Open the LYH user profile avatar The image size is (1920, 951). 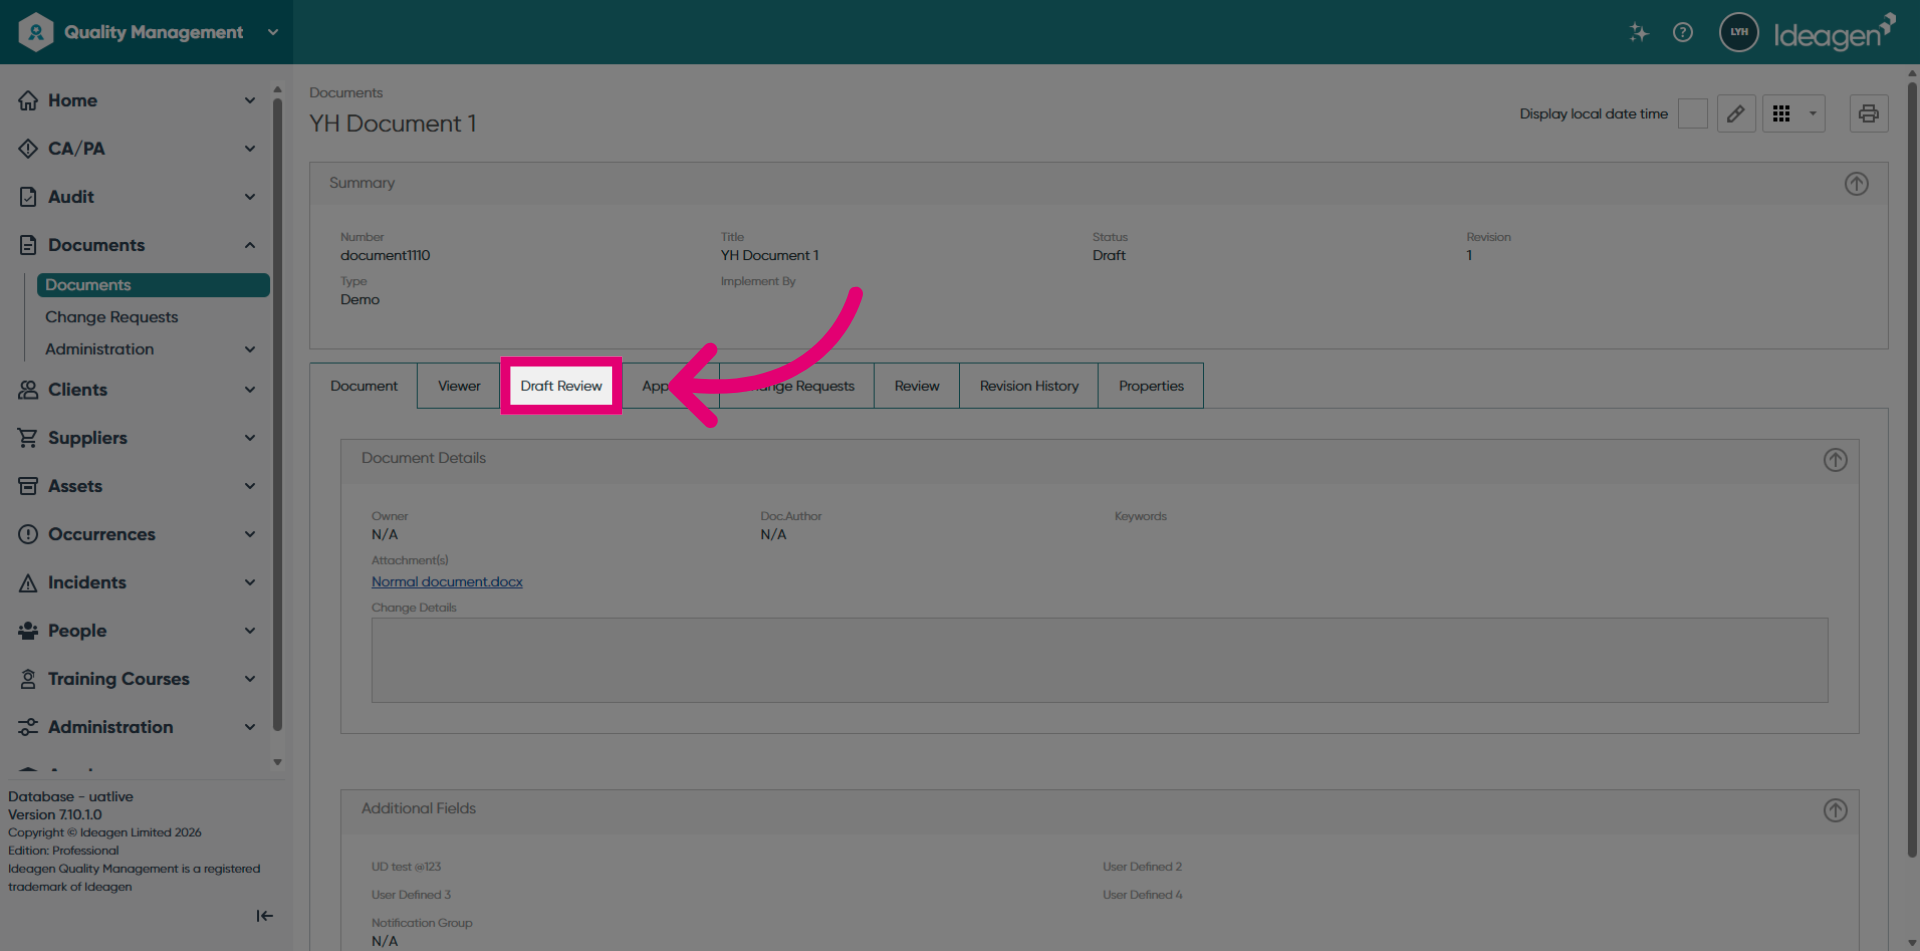(1739, 32)
